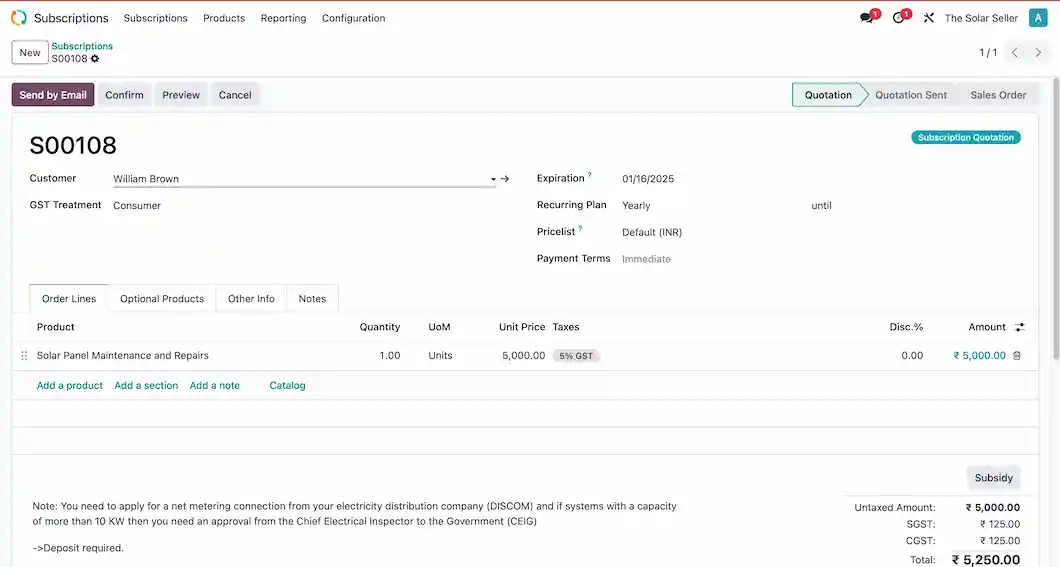Image resolution: width=1060 pixels, height=567 pixels.
Task: Open the activities clock icon
Action: [x=898, y=18]
